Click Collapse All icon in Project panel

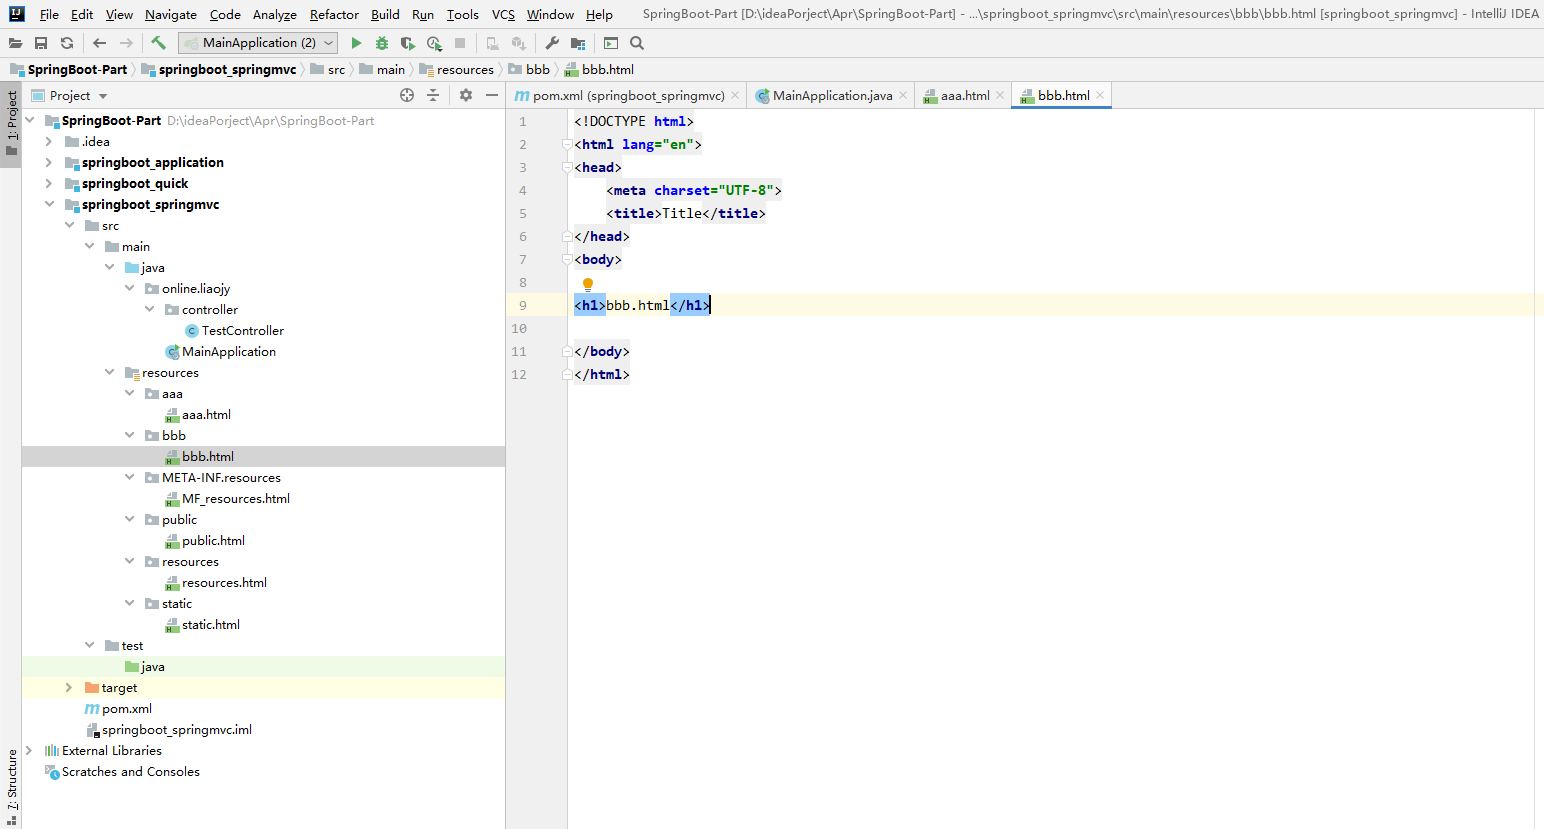tap(433, 95)
